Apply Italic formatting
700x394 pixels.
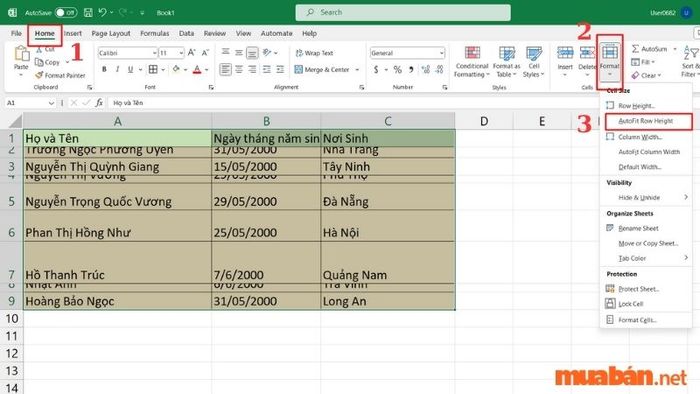tap(117, 70)
